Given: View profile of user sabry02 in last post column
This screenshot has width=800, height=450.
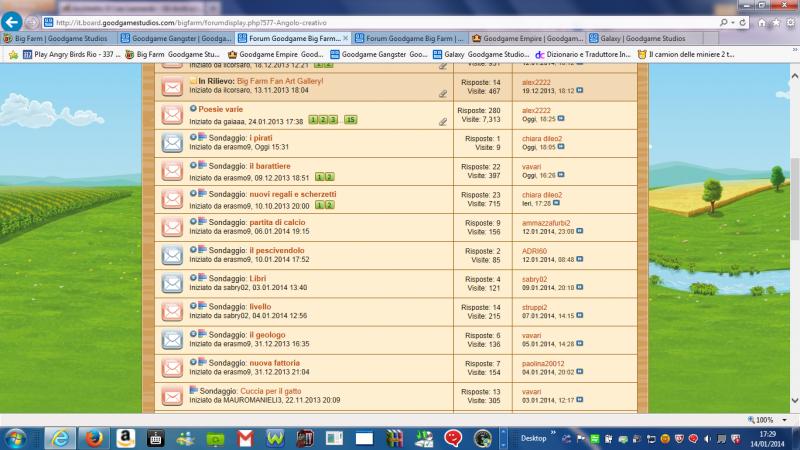Looking at the screenshot, I should coord(534,279).
